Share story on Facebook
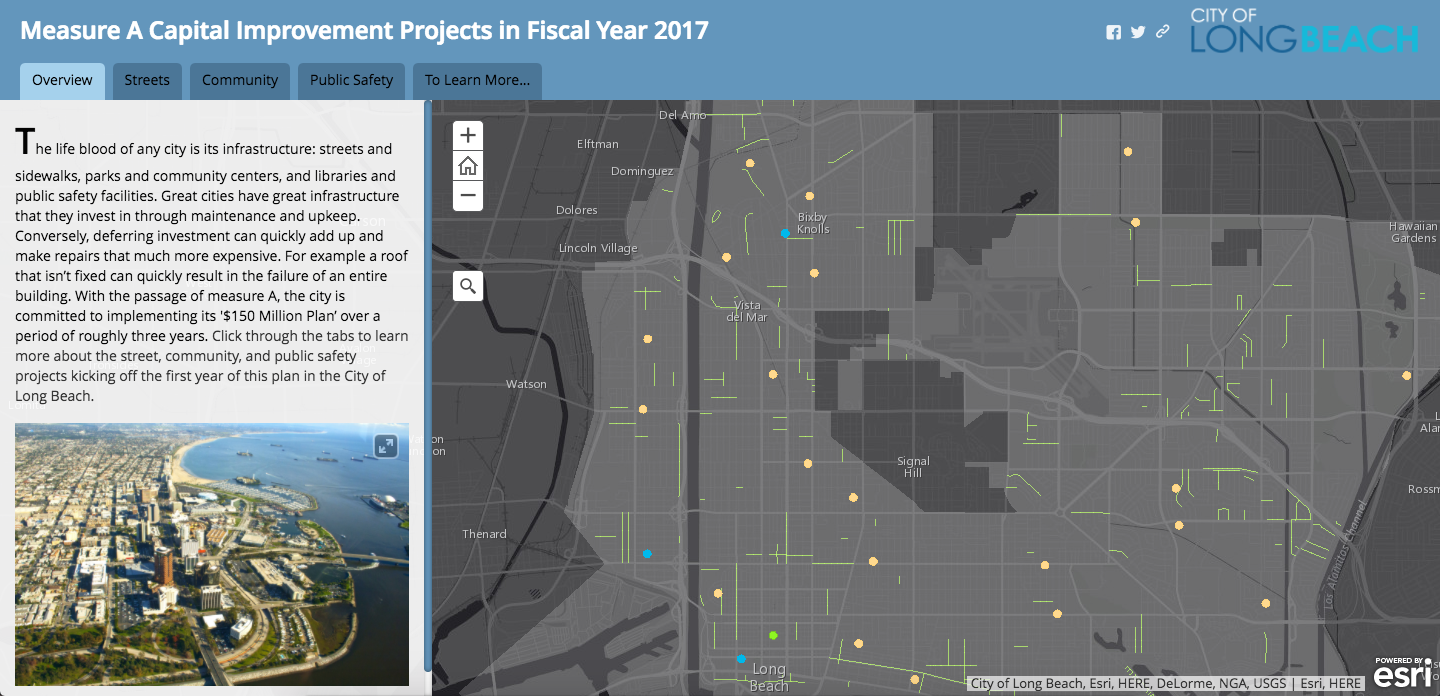The height and width of the screenshot is (696, 1440). click(1113, 32)
